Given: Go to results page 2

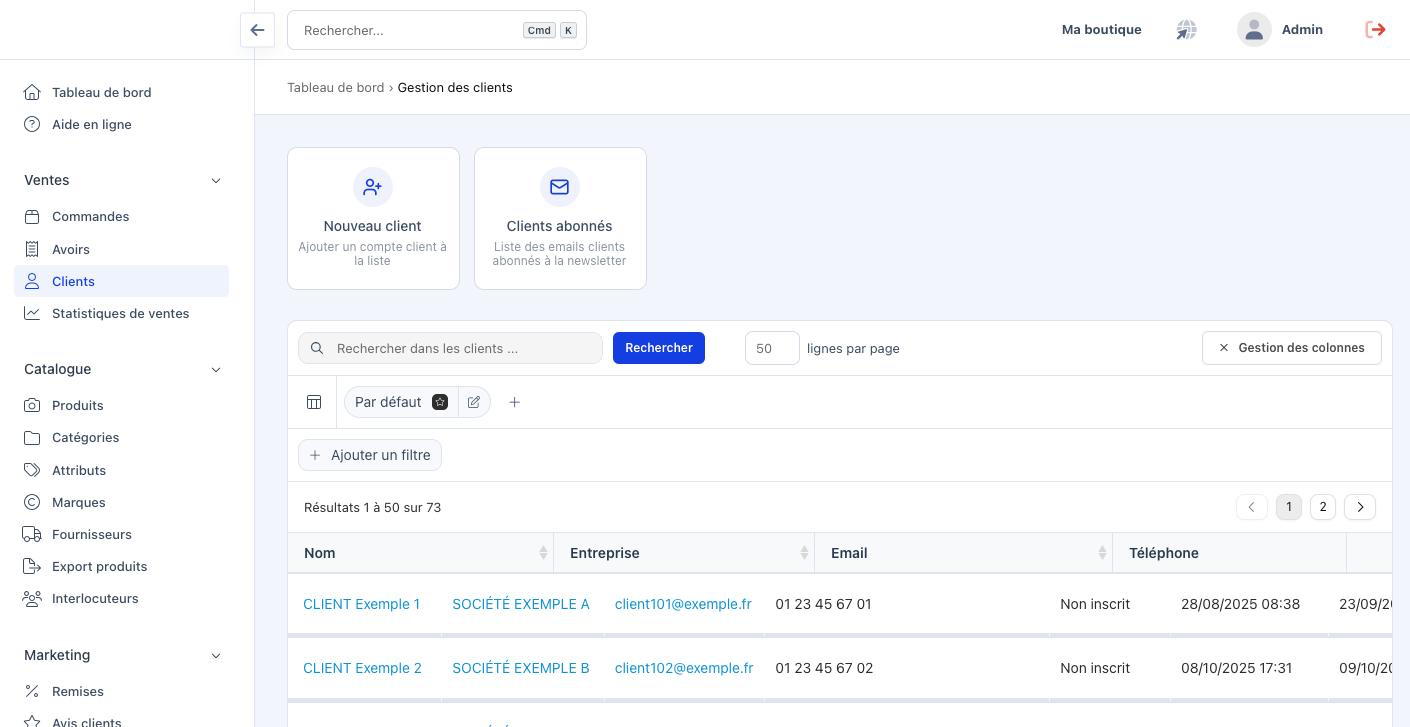Looking at the screenshot, I should click(x=1323, y=507).
